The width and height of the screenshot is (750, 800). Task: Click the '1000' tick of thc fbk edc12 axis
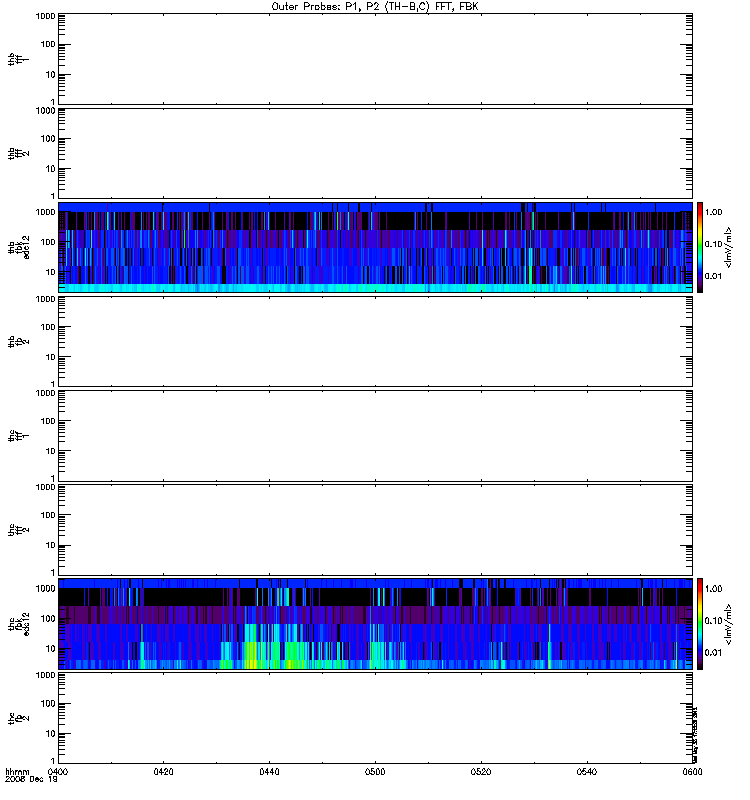[45, 588]
